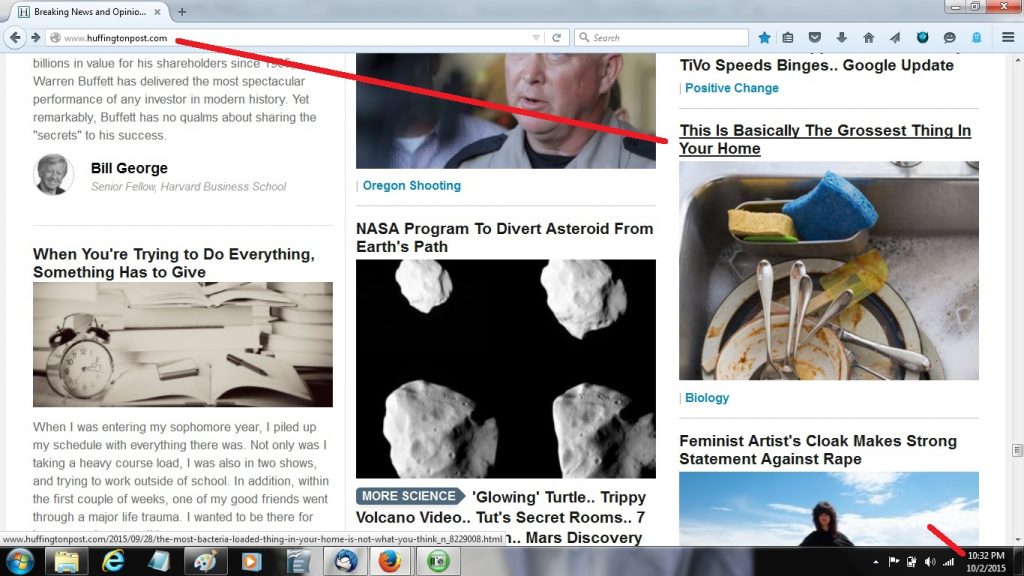Open the Action Center flag in the tray
This screenshot has width=1024, height=576.
pyautogui.click(x=893, y=562)
